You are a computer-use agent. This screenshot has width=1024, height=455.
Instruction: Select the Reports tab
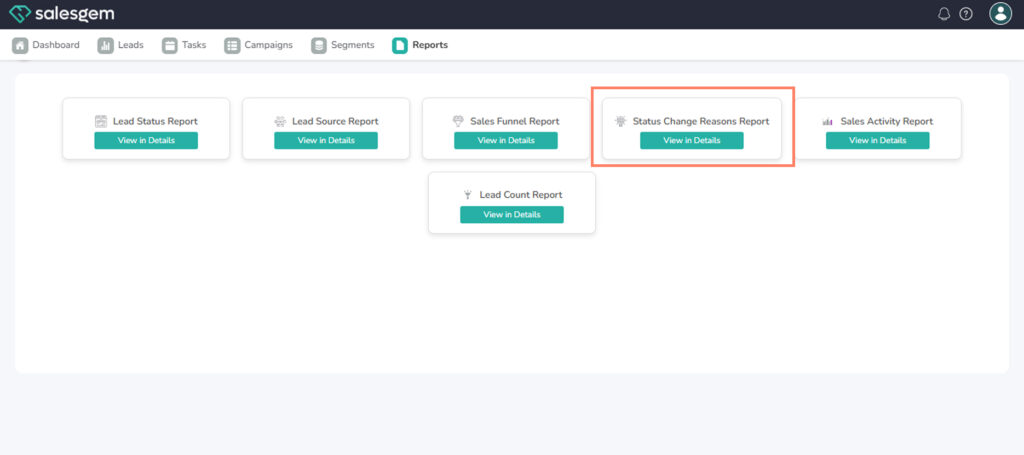(x=420, y=45)
